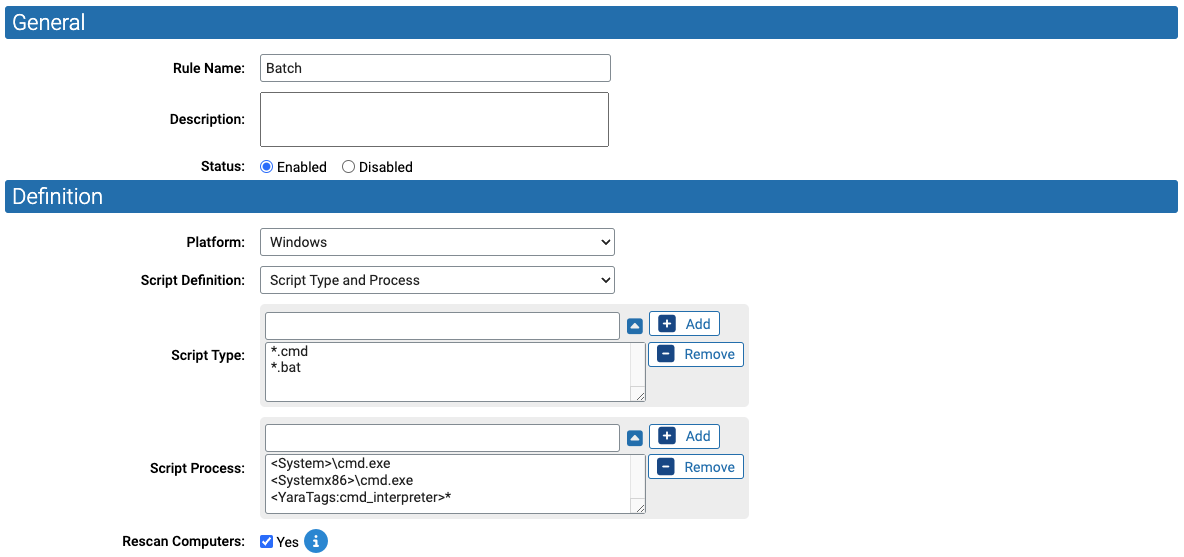Click minus icon to remove Script Type
This screenshot has width=1184, height=557.
[665, 354]
